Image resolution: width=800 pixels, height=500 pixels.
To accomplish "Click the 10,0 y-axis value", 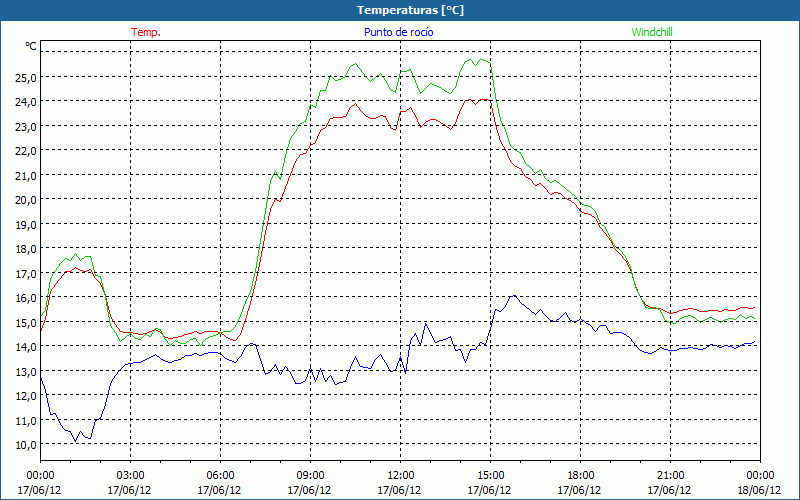I will pos(25,445).
